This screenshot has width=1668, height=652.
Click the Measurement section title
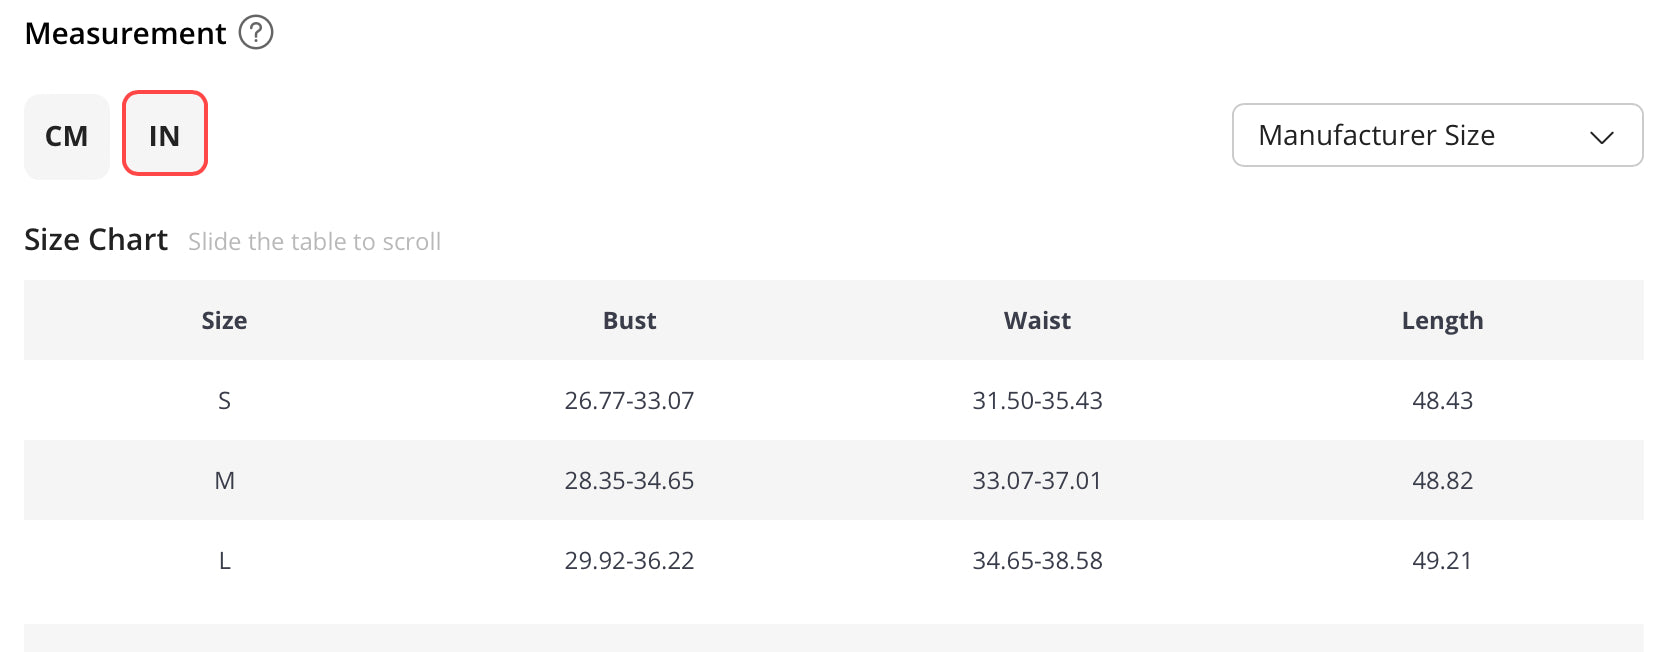(x=125, y=33)
